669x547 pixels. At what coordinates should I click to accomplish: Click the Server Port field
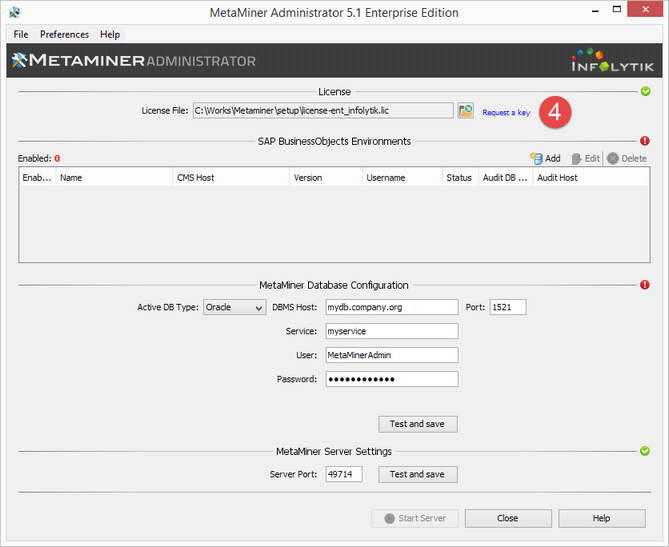pyautogui.click(x=344, y=474)
